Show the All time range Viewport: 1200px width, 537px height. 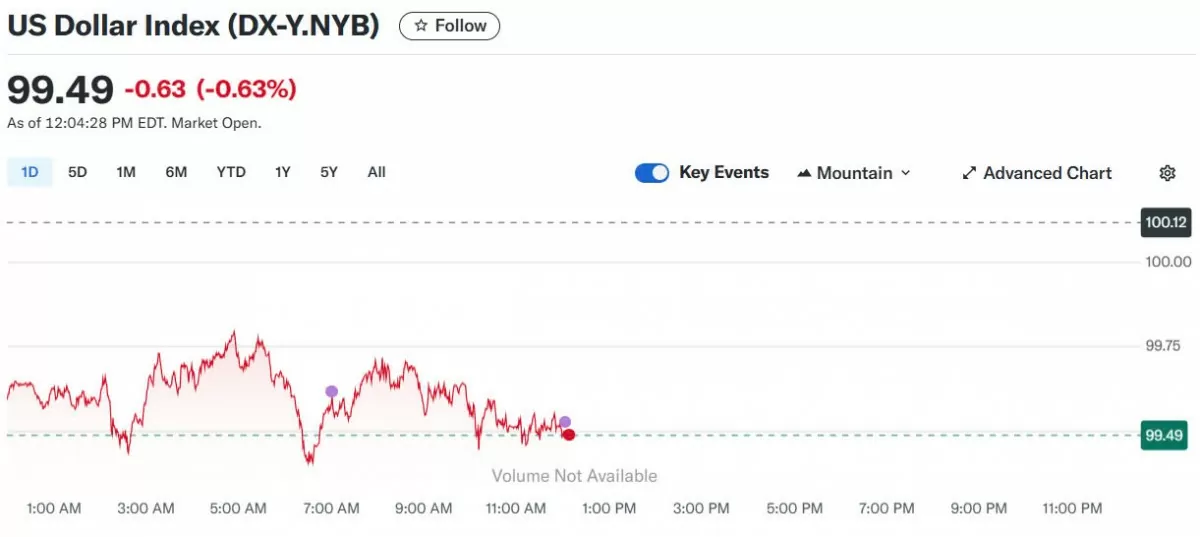(376, 172)
